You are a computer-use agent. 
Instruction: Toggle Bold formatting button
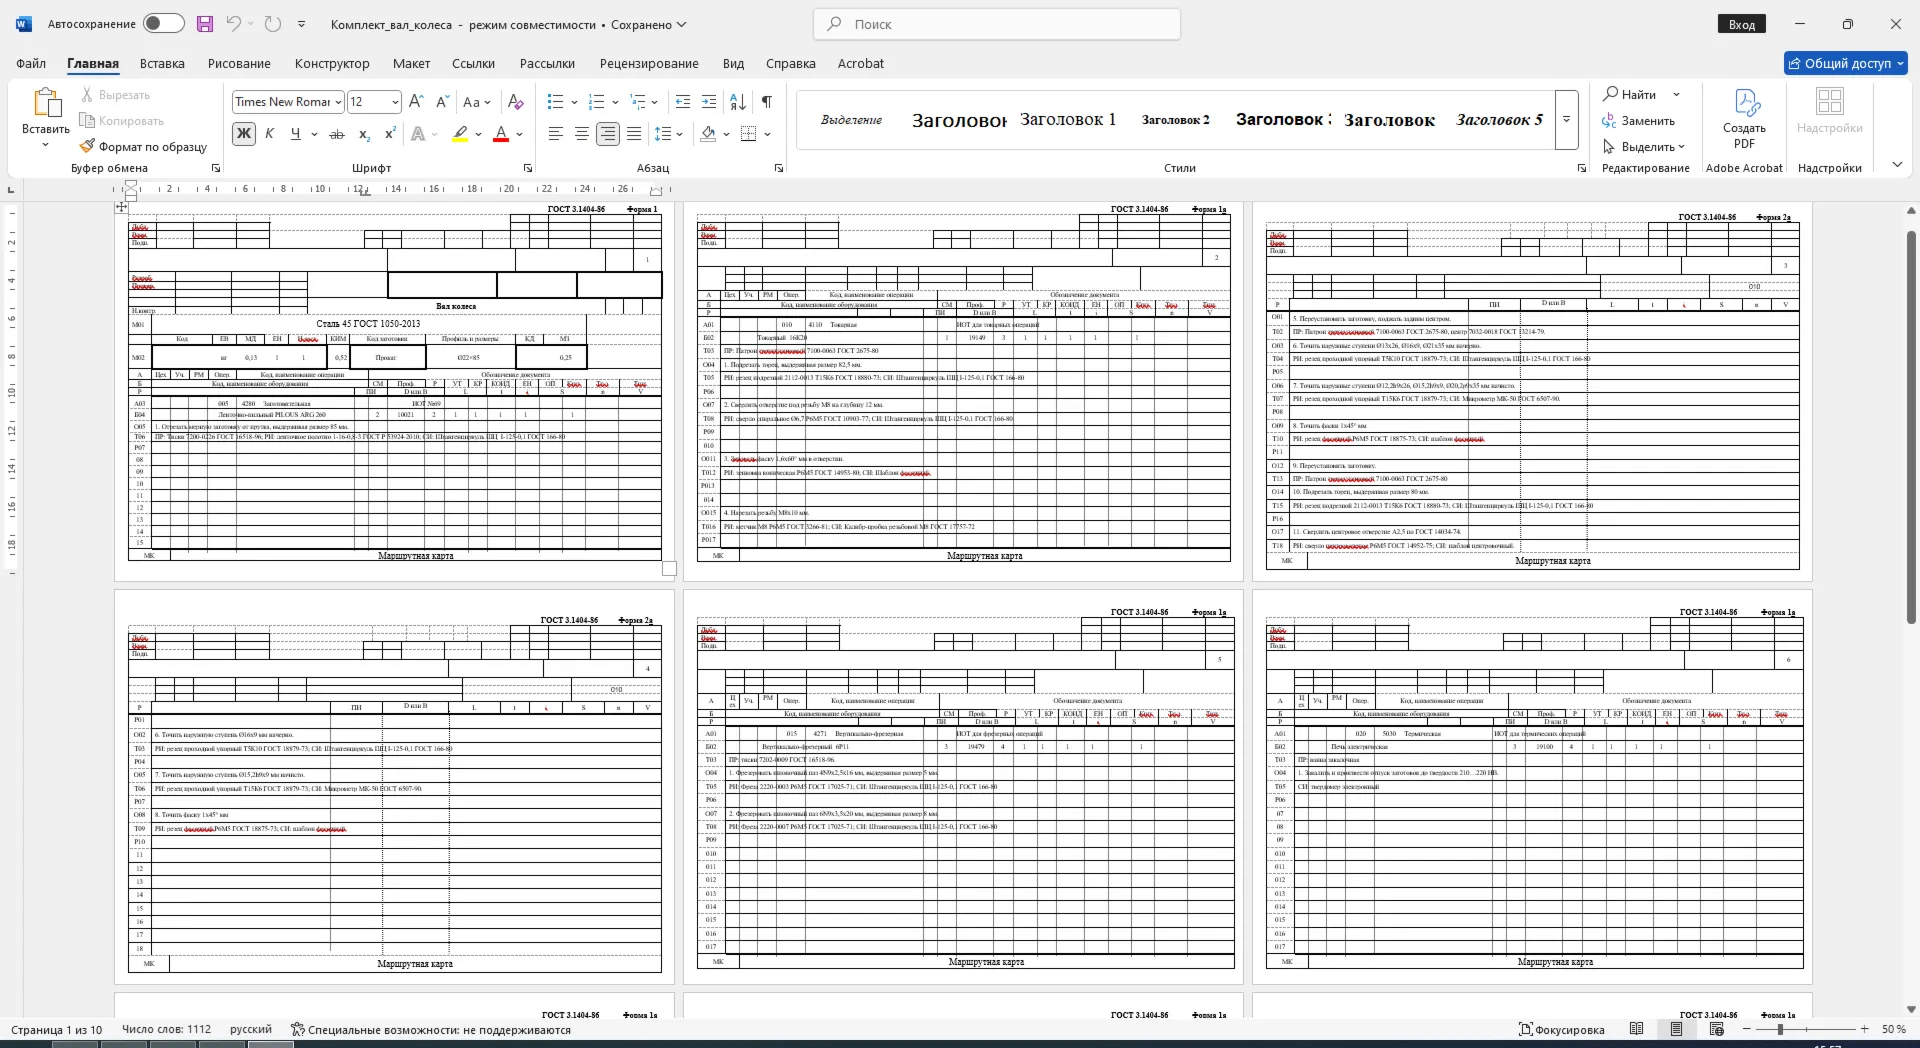tap(243, 134)
